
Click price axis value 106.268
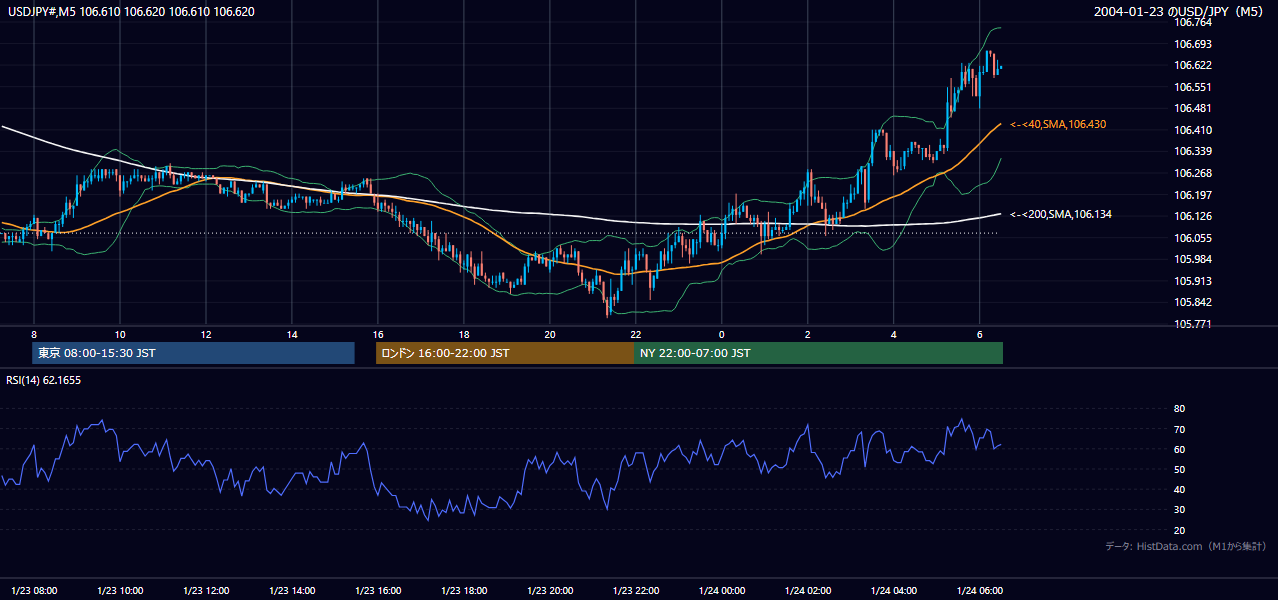click(1193, 173)
